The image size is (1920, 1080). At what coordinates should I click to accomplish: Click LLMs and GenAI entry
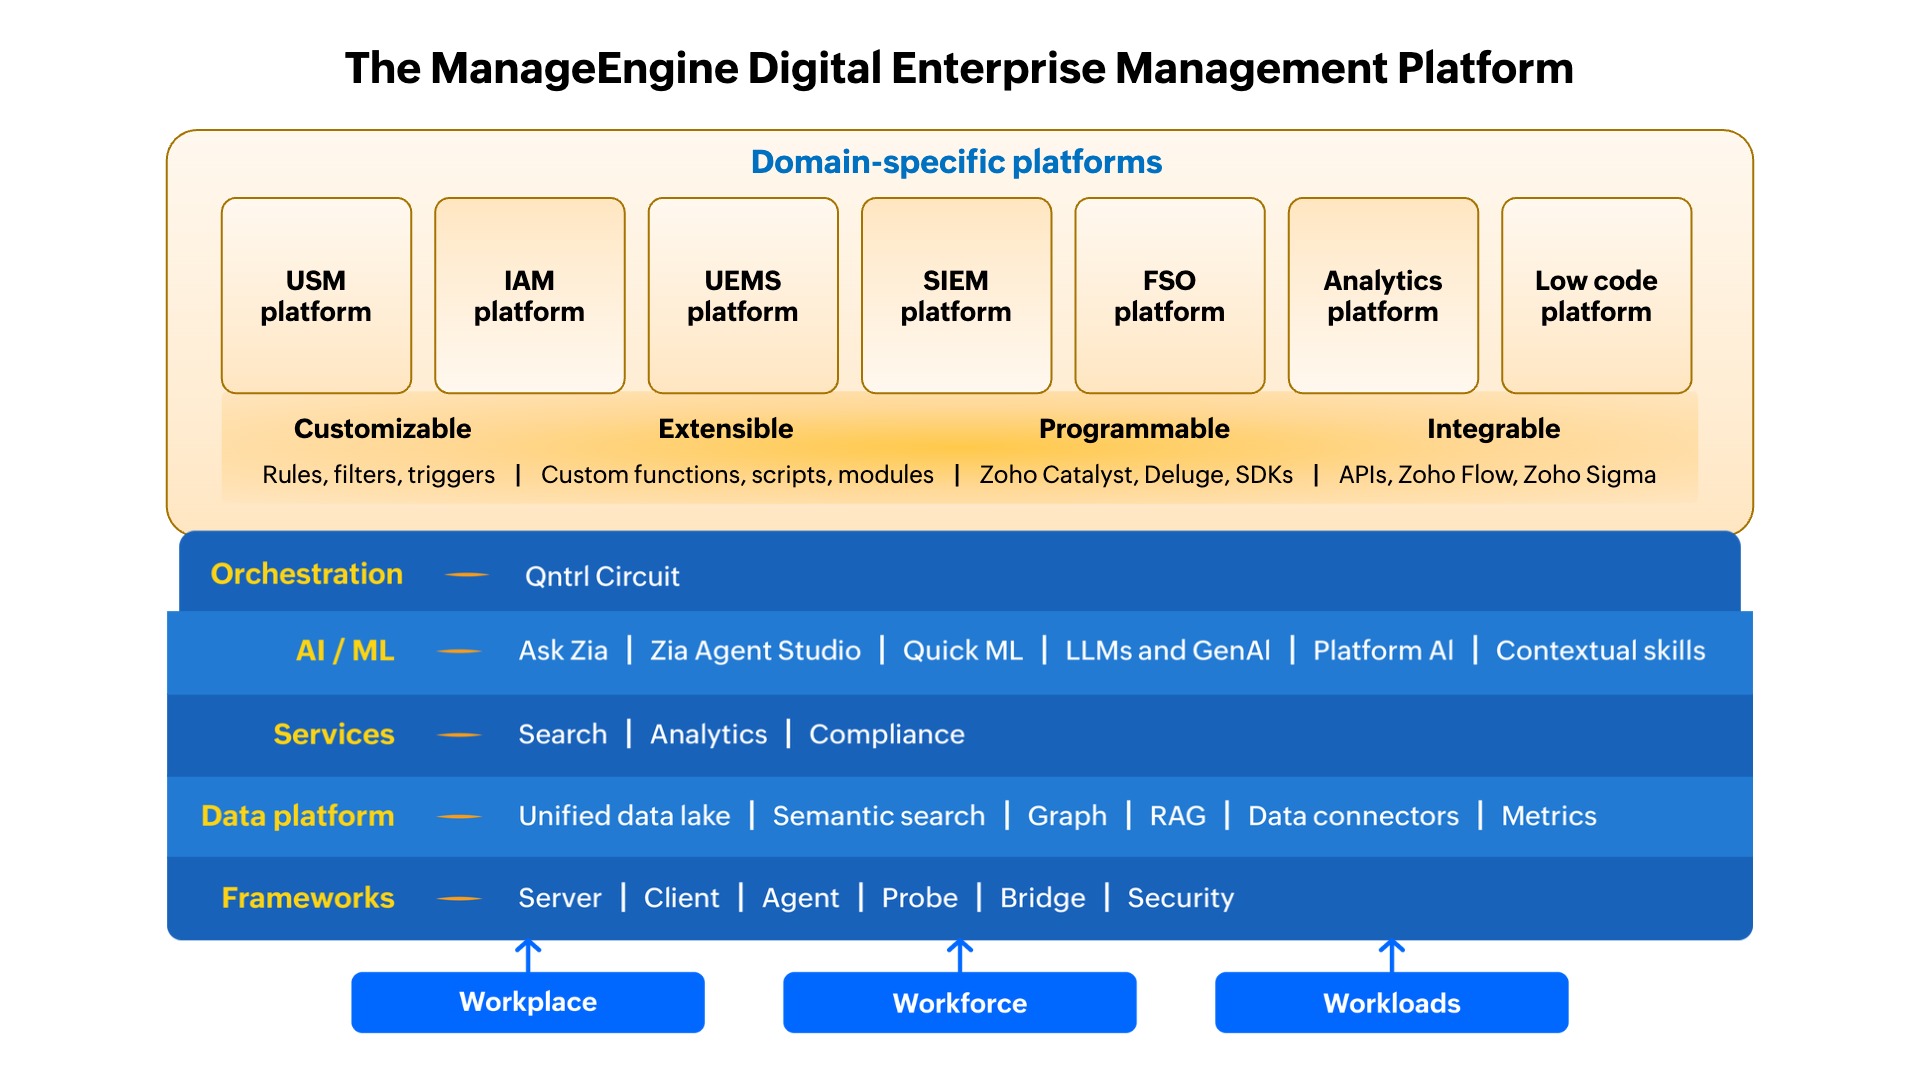click(x=1168, y=651)
